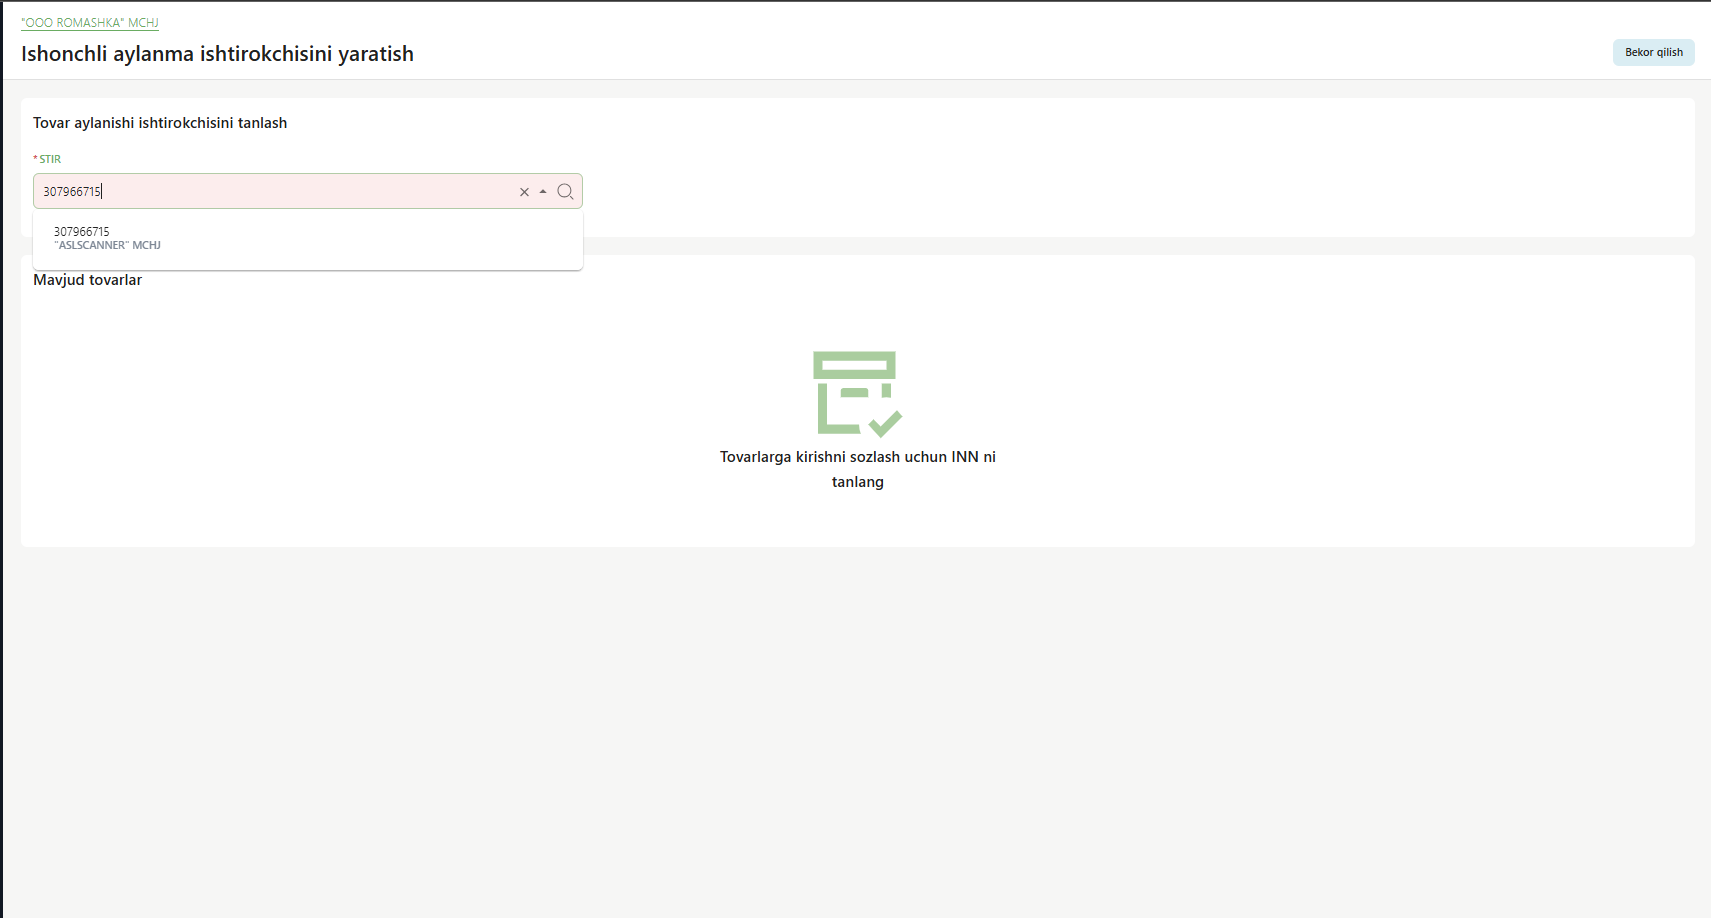Screen dimensions: 1711x918
Task: Click the "Mavjud tovarlar" section heading
Action: [x=88, y=280]
